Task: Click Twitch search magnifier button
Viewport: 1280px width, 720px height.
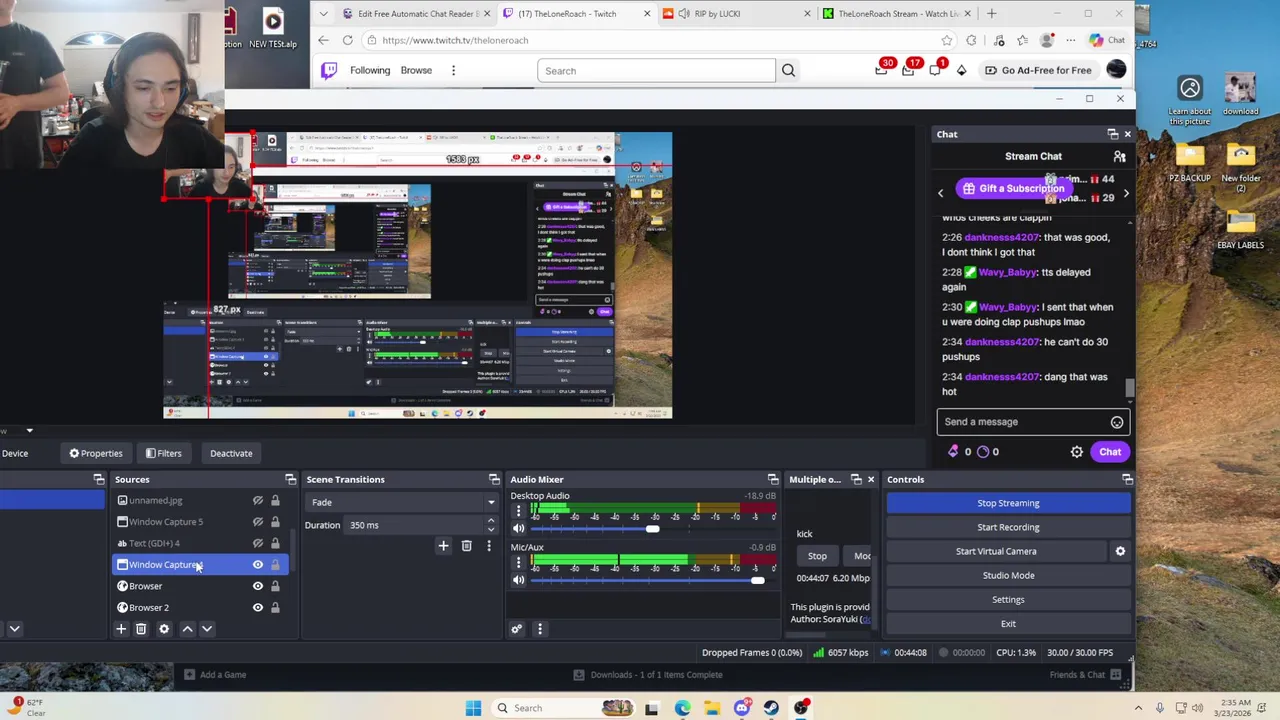Action: 788,70
